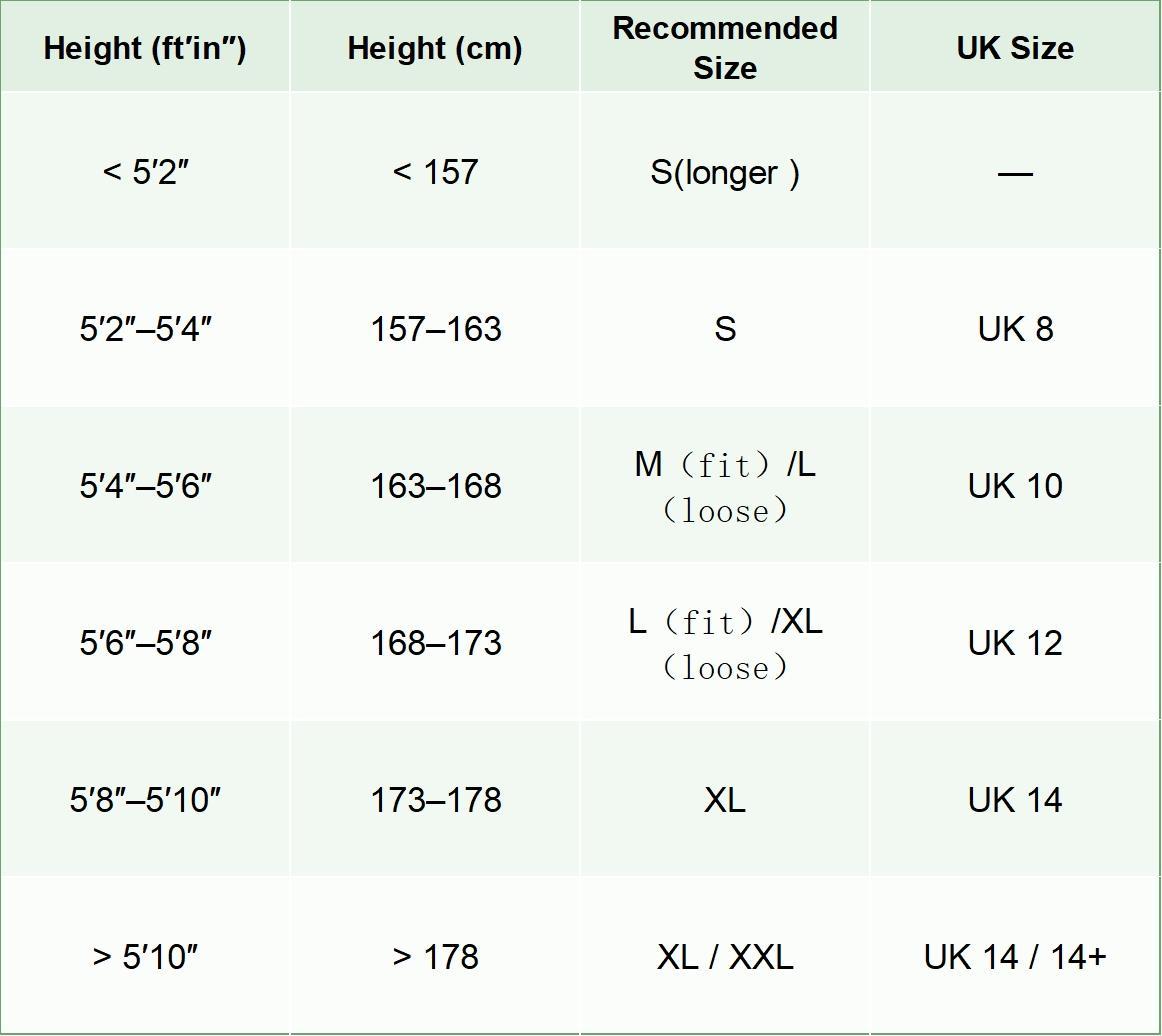Viewport: 1162px width, 1036px height.
Task: Click the "M (fit) /L (loose)" cell
Action: pos(725,487)
